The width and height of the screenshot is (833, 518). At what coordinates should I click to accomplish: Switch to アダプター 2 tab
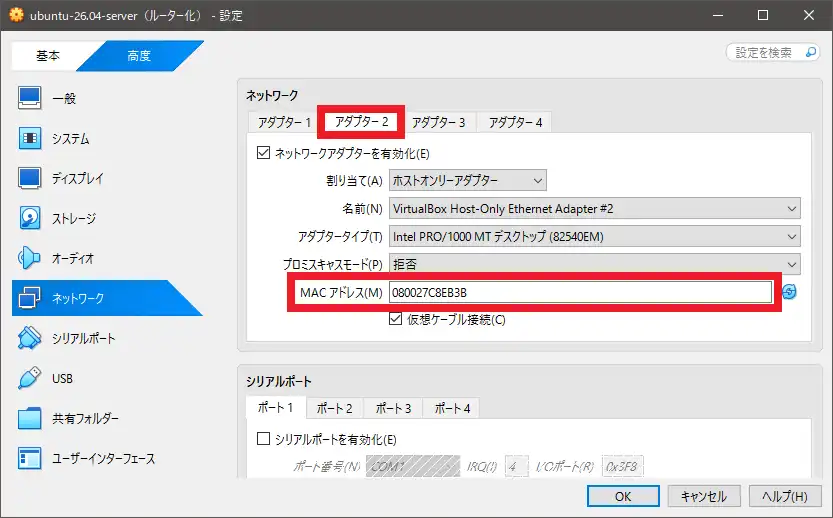tap(361, 122)
